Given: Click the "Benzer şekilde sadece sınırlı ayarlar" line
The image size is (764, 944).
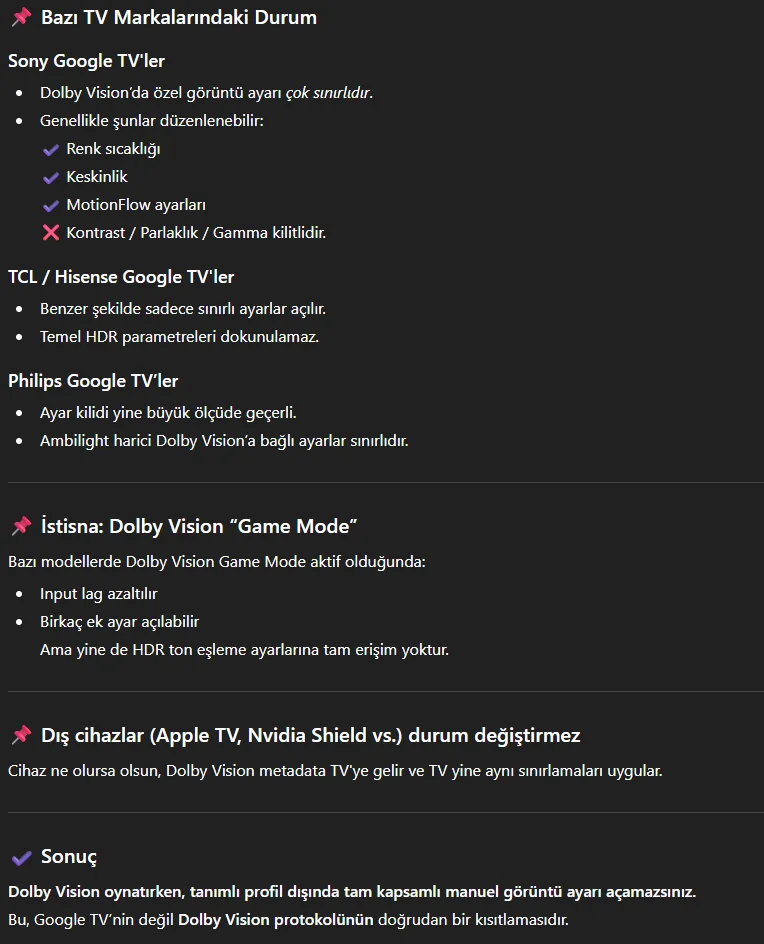Looking at the screenshot, I should (x=183, y=309).
